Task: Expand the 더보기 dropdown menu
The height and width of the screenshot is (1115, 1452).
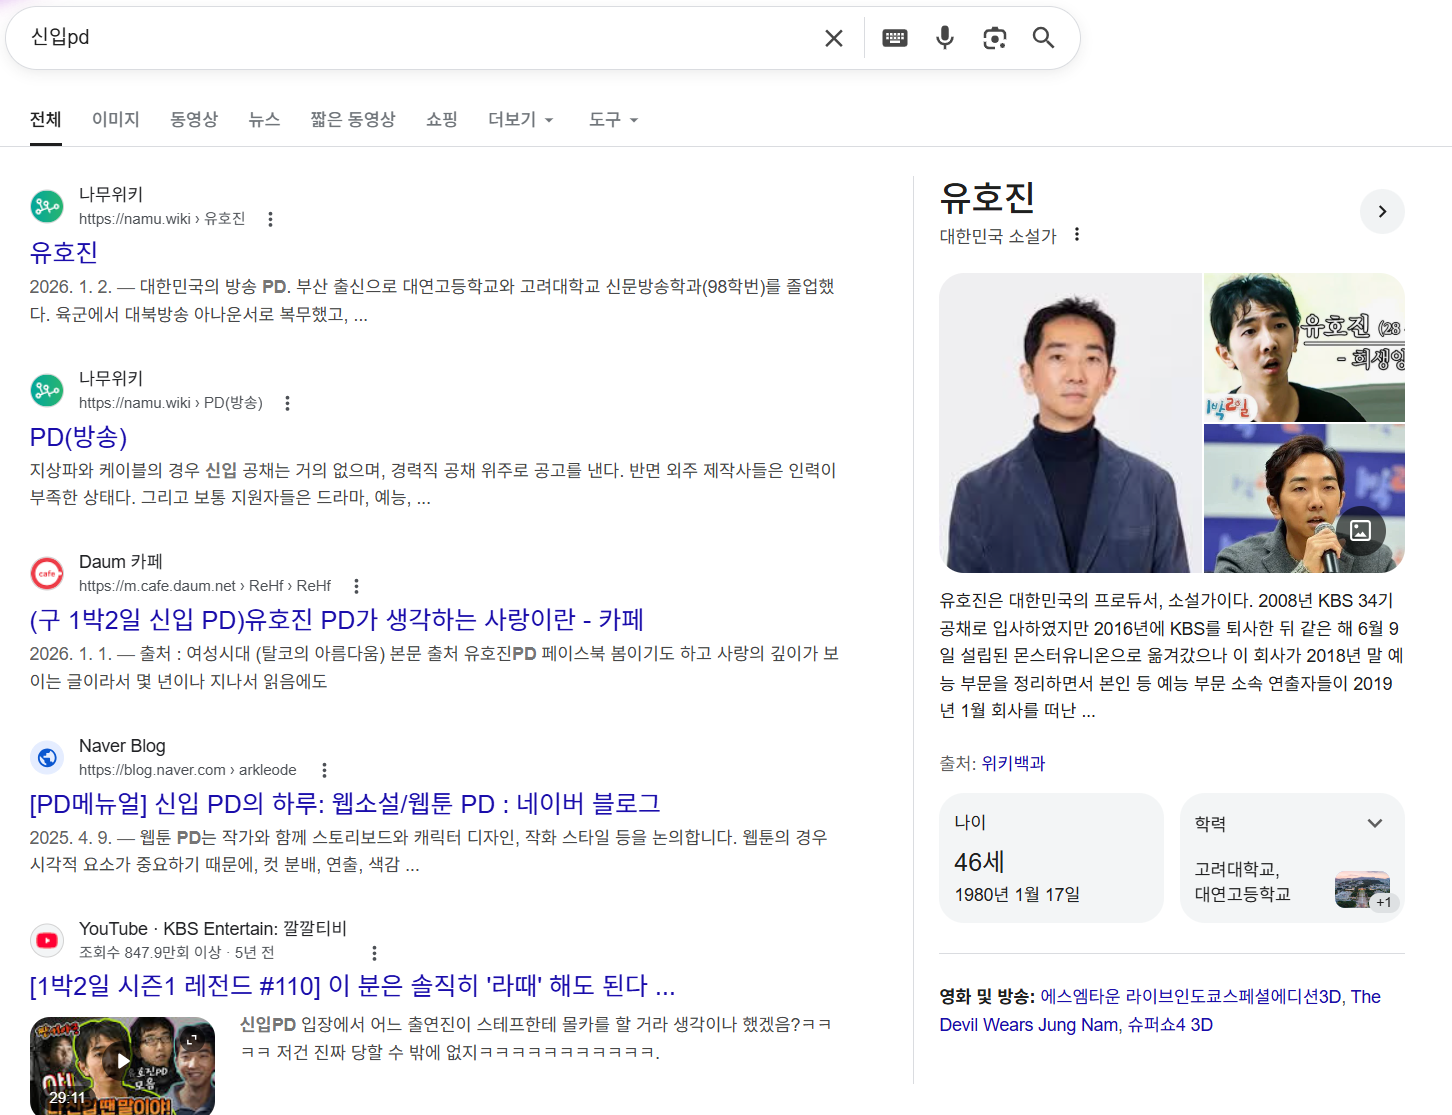Action: point(520,120)
